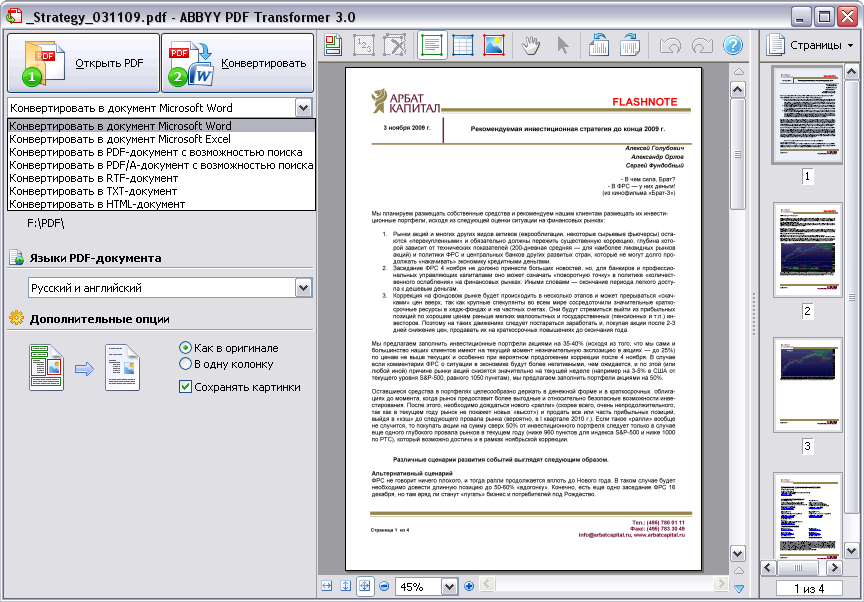The height and width of the screenshot is (602, 864).
Task: Click the thumbnails panel scroll up arrow
Action: coord(851,72)
